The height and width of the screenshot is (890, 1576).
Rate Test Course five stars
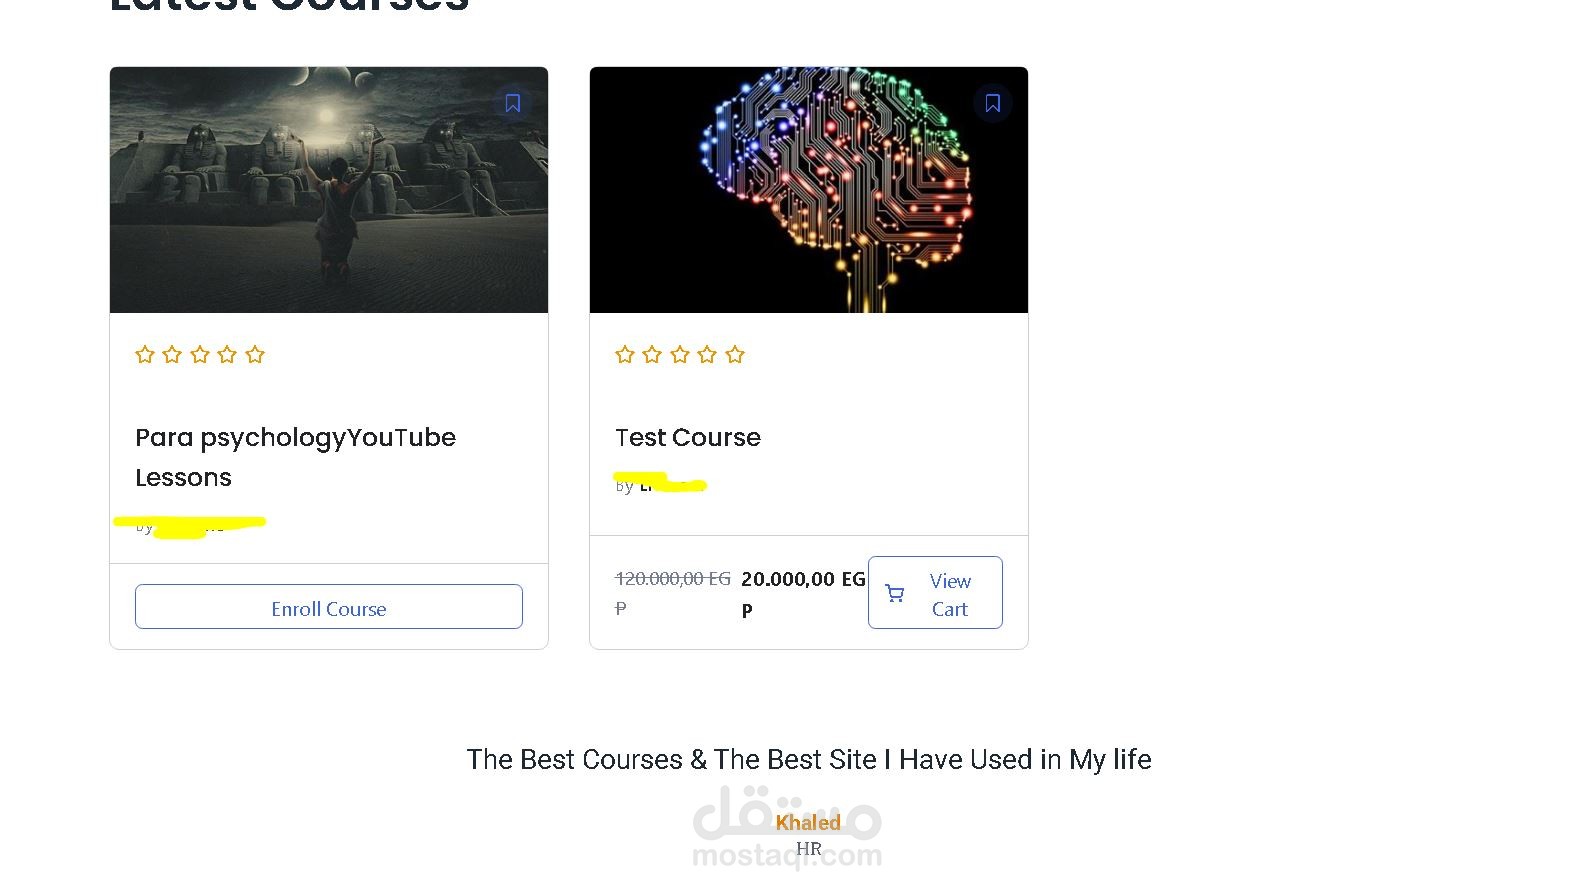(x=735, y=354)
